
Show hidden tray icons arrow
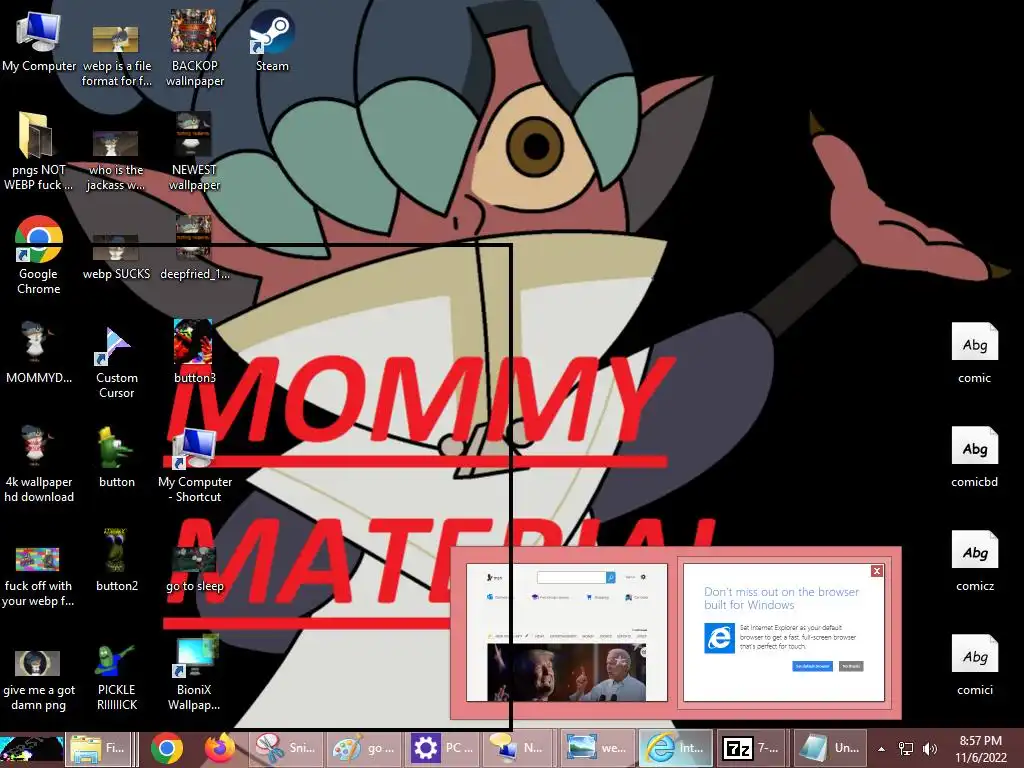881,749
